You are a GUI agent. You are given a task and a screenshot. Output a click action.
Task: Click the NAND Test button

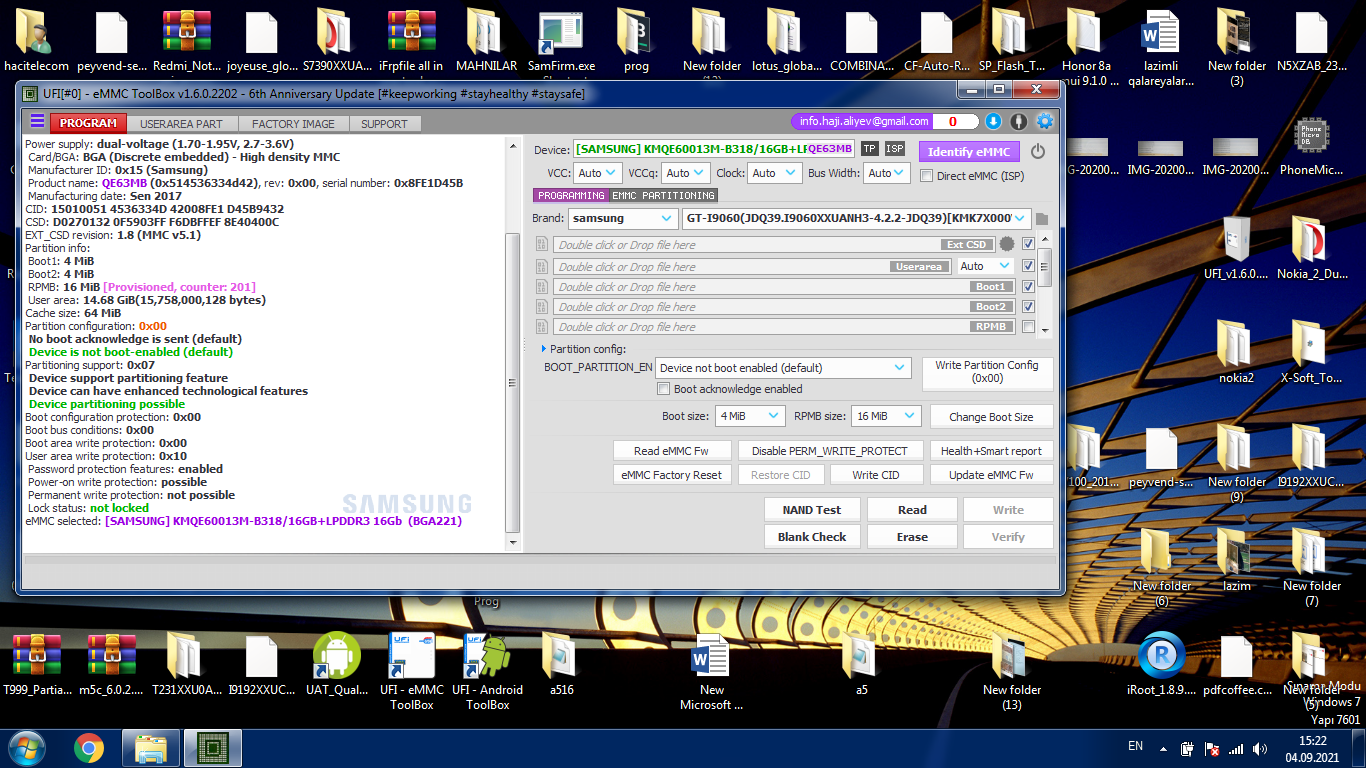pos(812,510)
